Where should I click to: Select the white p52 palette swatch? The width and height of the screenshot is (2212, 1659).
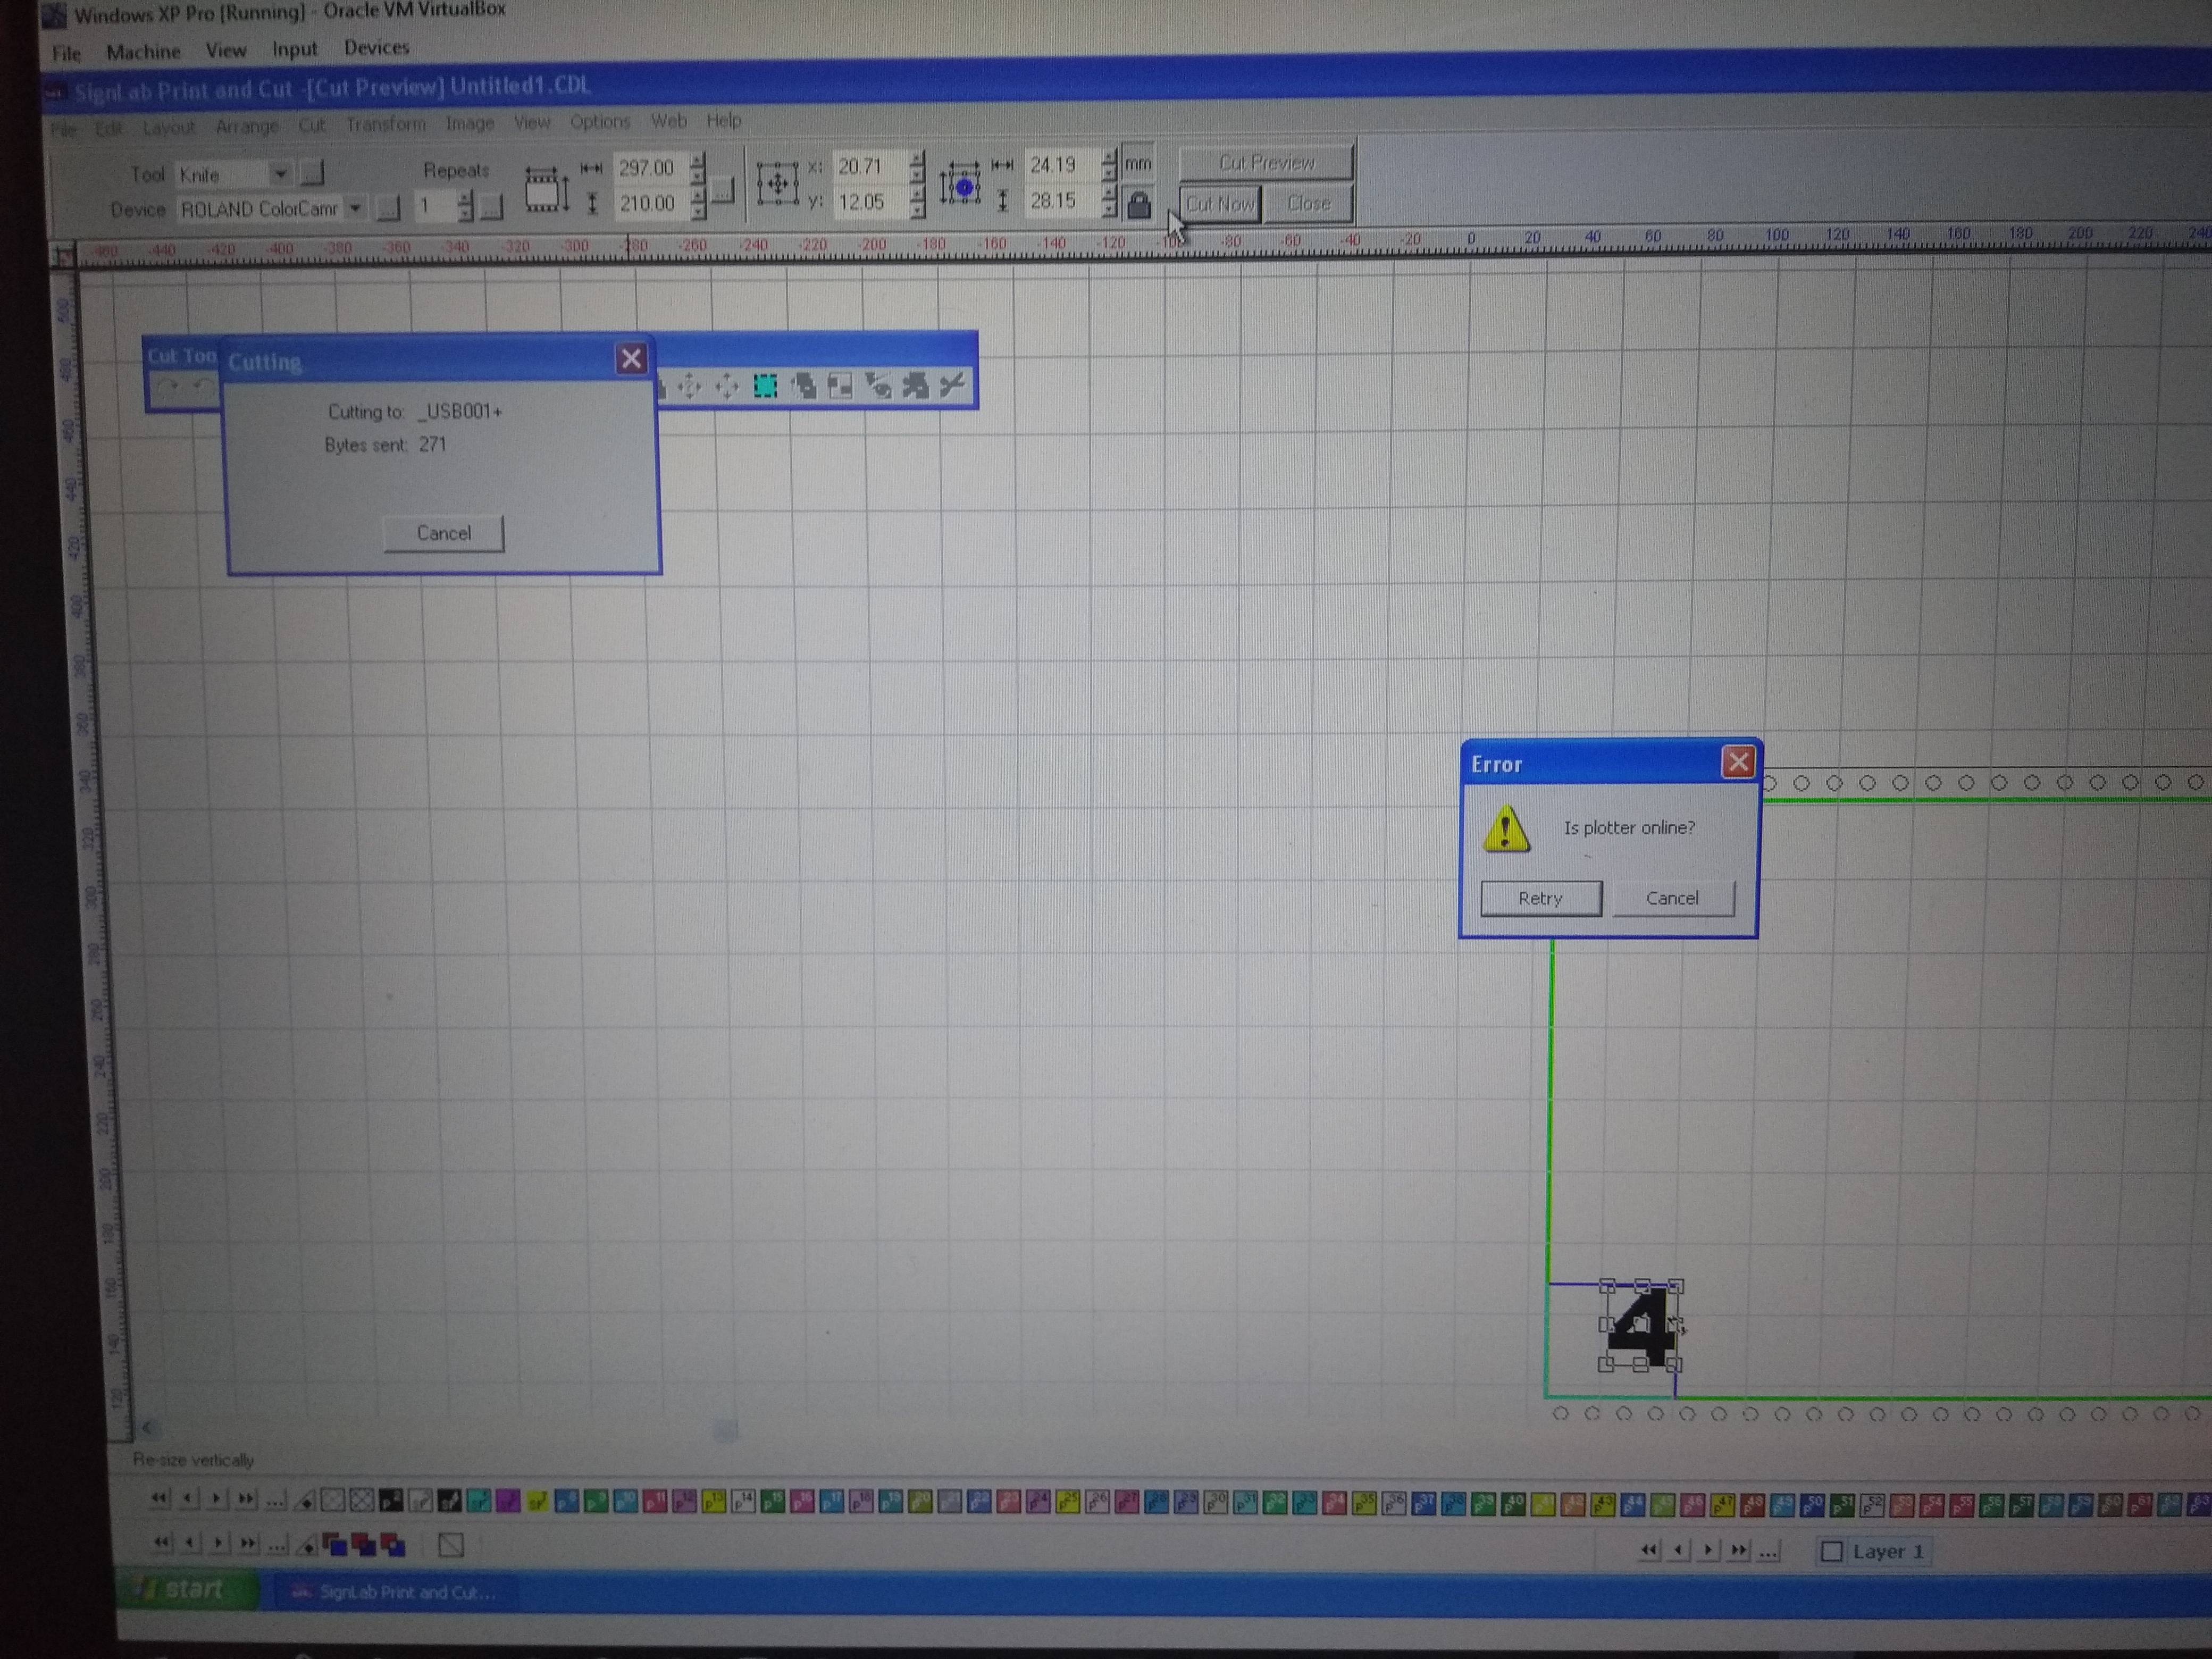click(x=1872, y=1505)
